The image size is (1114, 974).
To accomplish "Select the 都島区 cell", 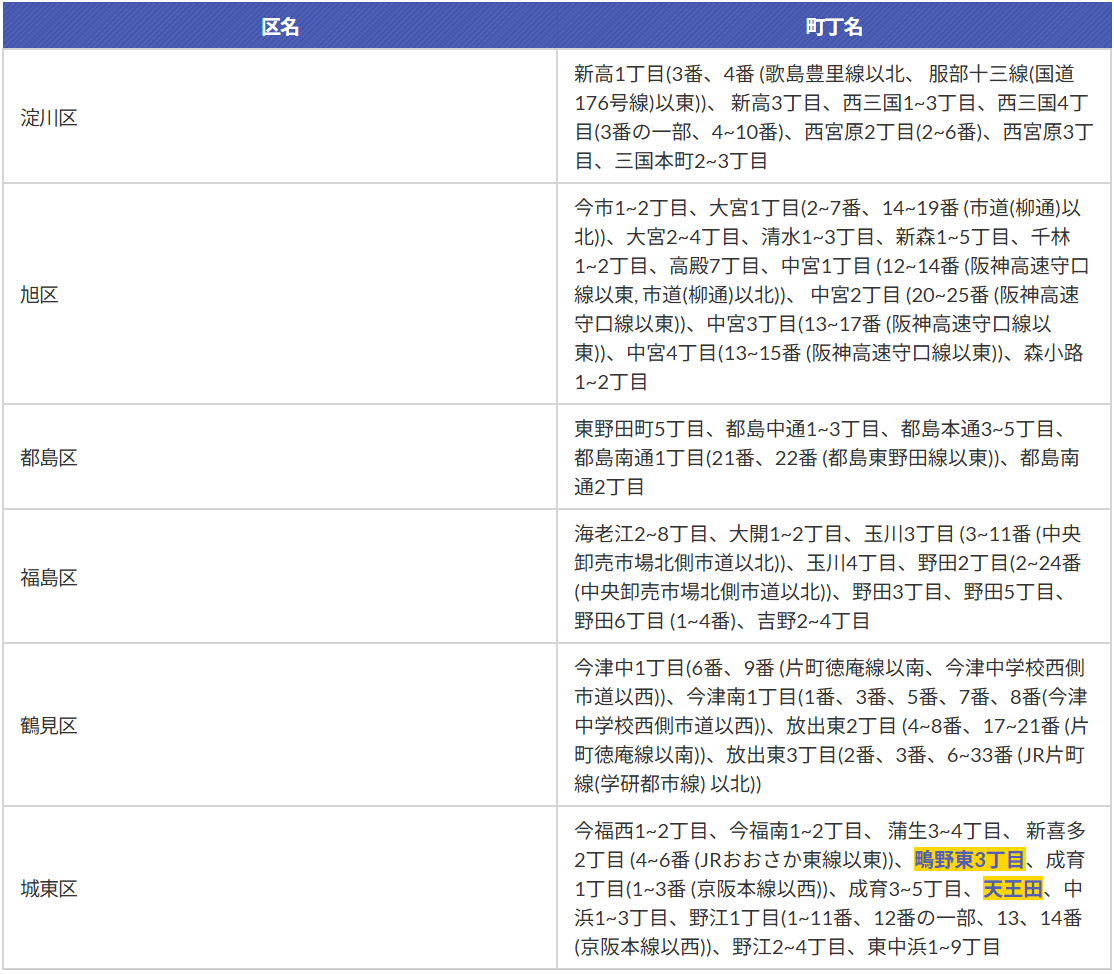I will tap(280, 457).
